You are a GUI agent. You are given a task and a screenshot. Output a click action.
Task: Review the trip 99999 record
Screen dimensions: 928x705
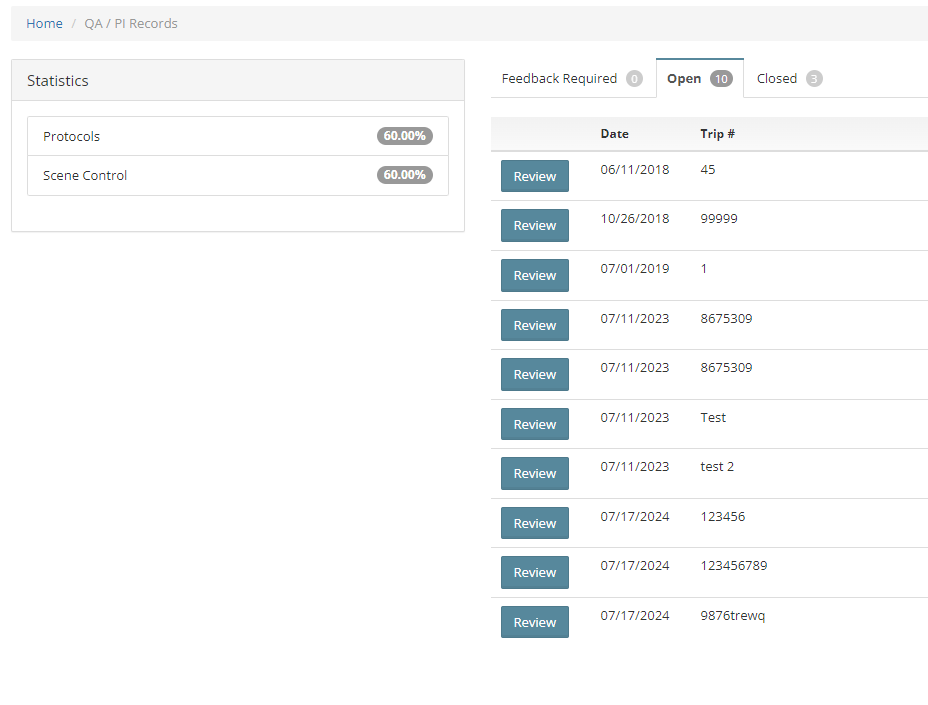click(x=534, y=226)
